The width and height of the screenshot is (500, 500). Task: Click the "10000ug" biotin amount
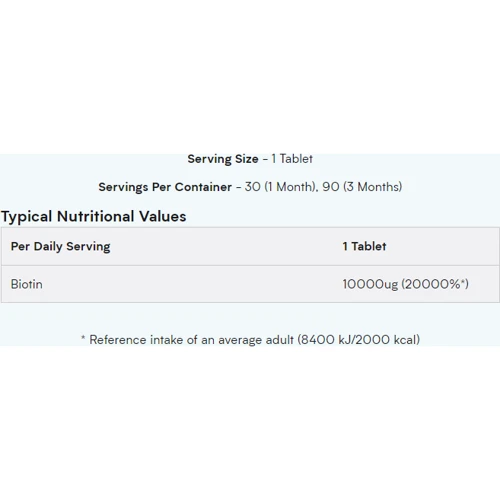pos(370,284)
